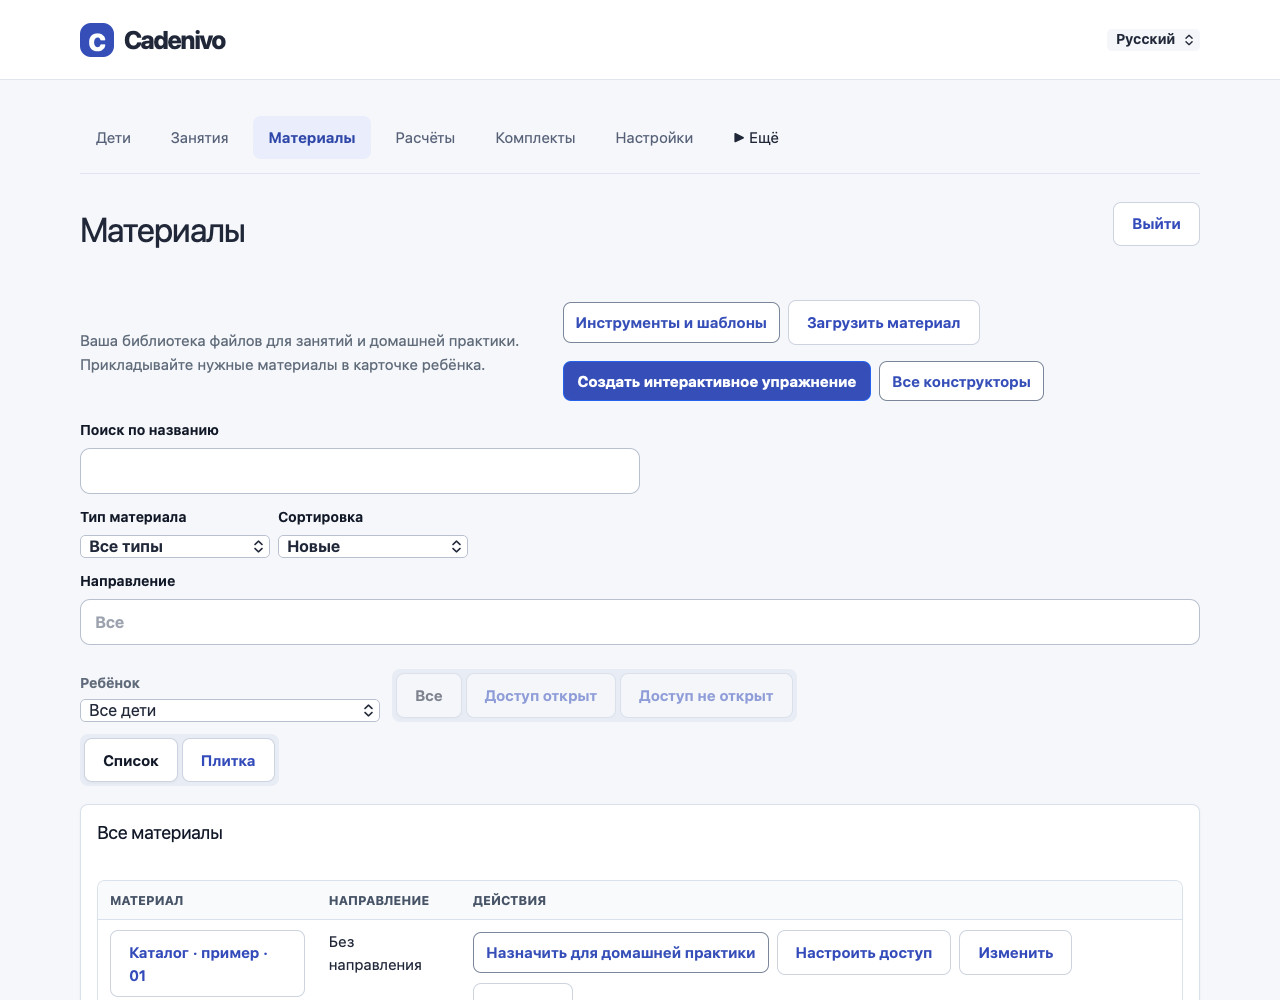Click the Направление column header
This screenshot has width=1280, height=1000.
[x=379, y=900]
